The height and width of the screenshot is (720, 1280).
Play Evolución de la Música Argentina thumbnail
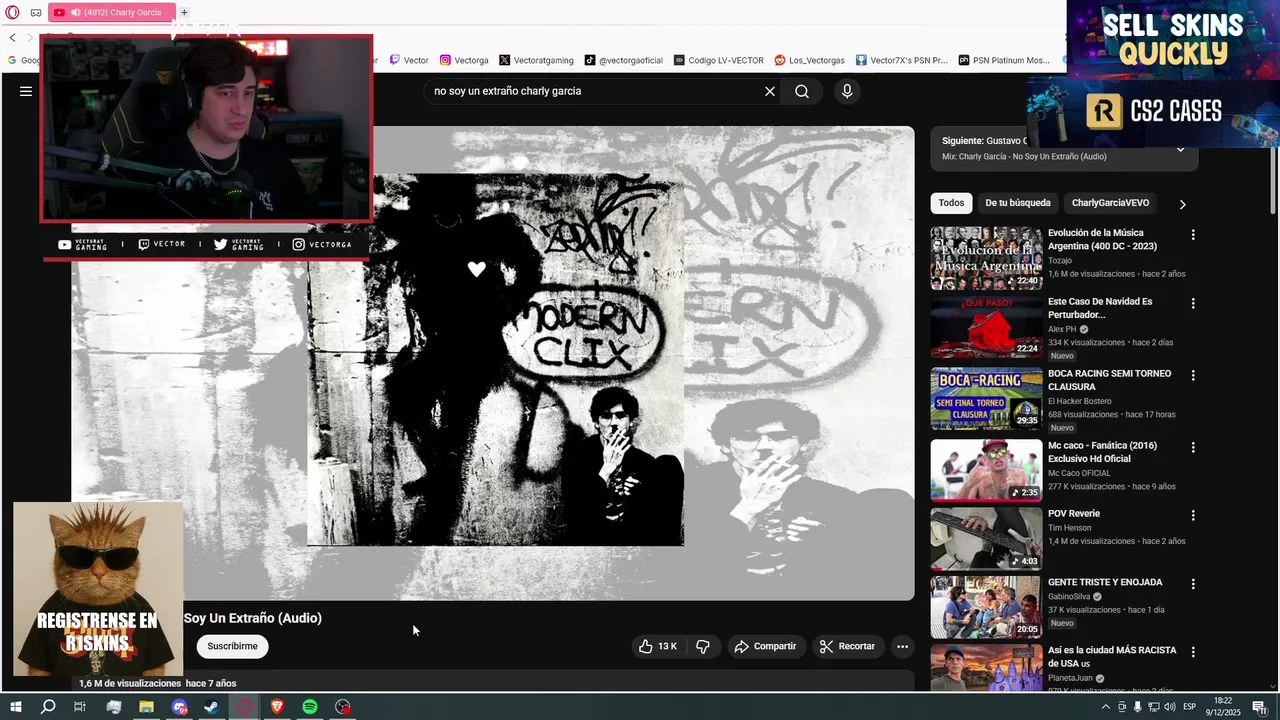point(986,258)
